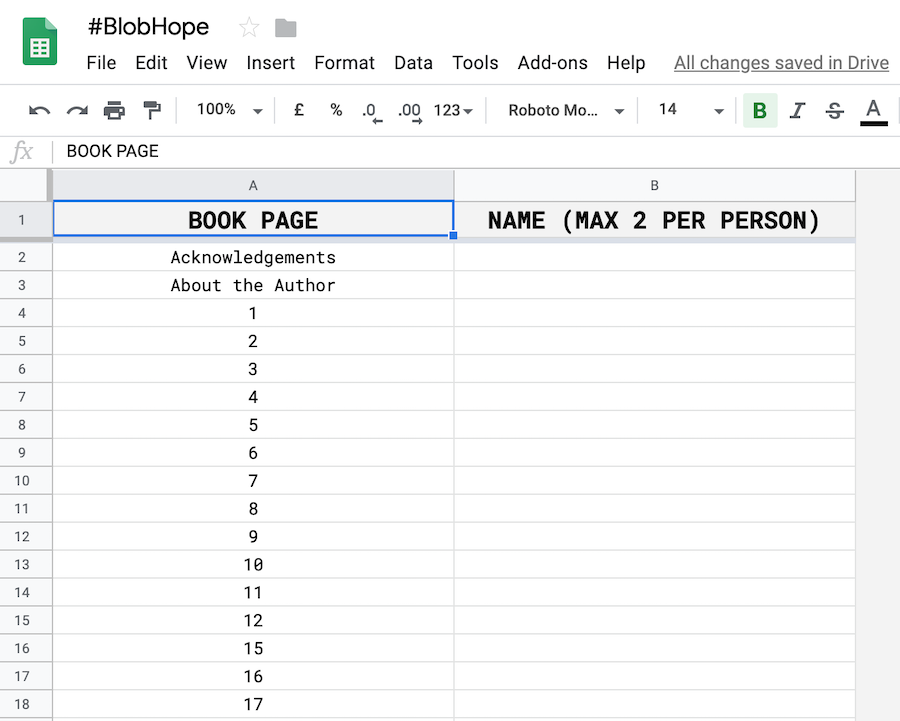
Task: Open the Format menu
Action: pos(344,62)
